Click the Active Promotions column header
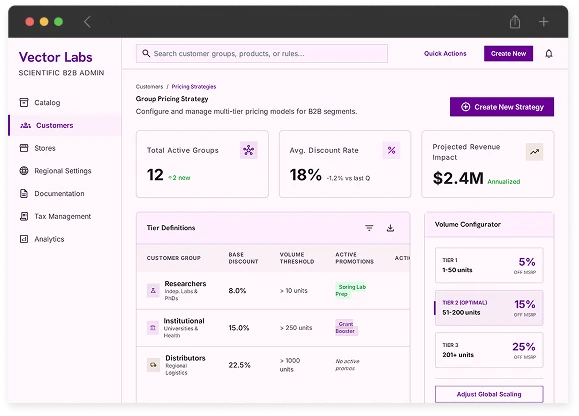This screenshot has width=579, height=416. coord(354,258)
